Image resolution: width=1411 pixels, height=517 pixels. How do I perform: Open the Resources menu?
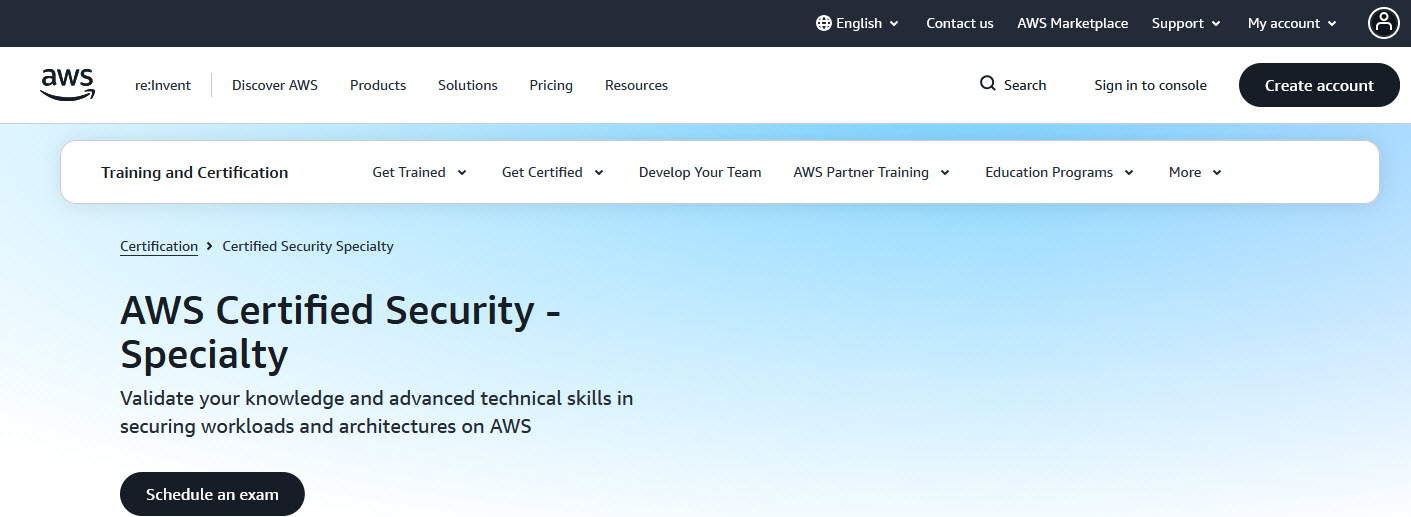coord(636,85)
